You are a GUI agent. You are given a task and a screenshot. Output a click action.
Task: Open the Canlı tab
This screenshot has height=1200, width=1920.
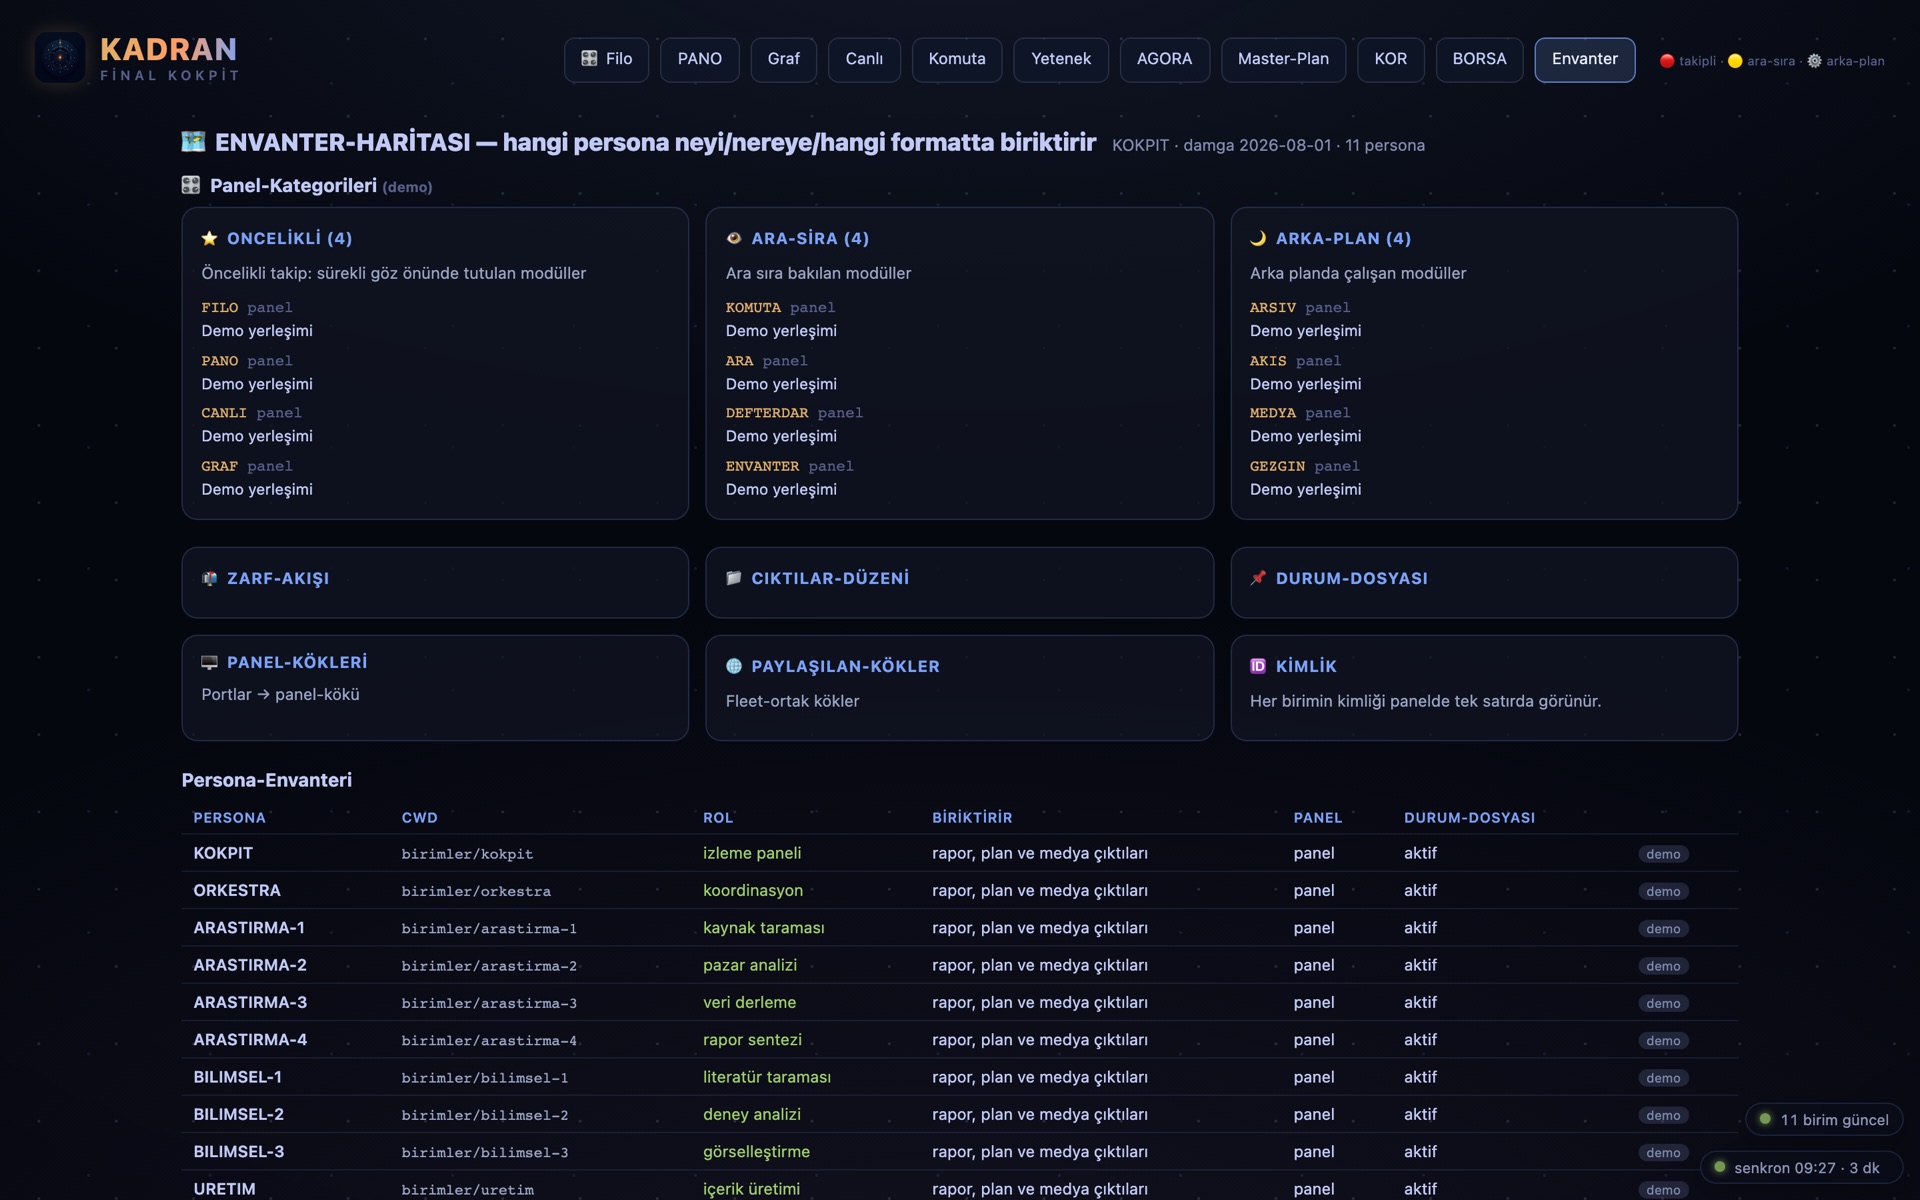(x=864, y=59)
